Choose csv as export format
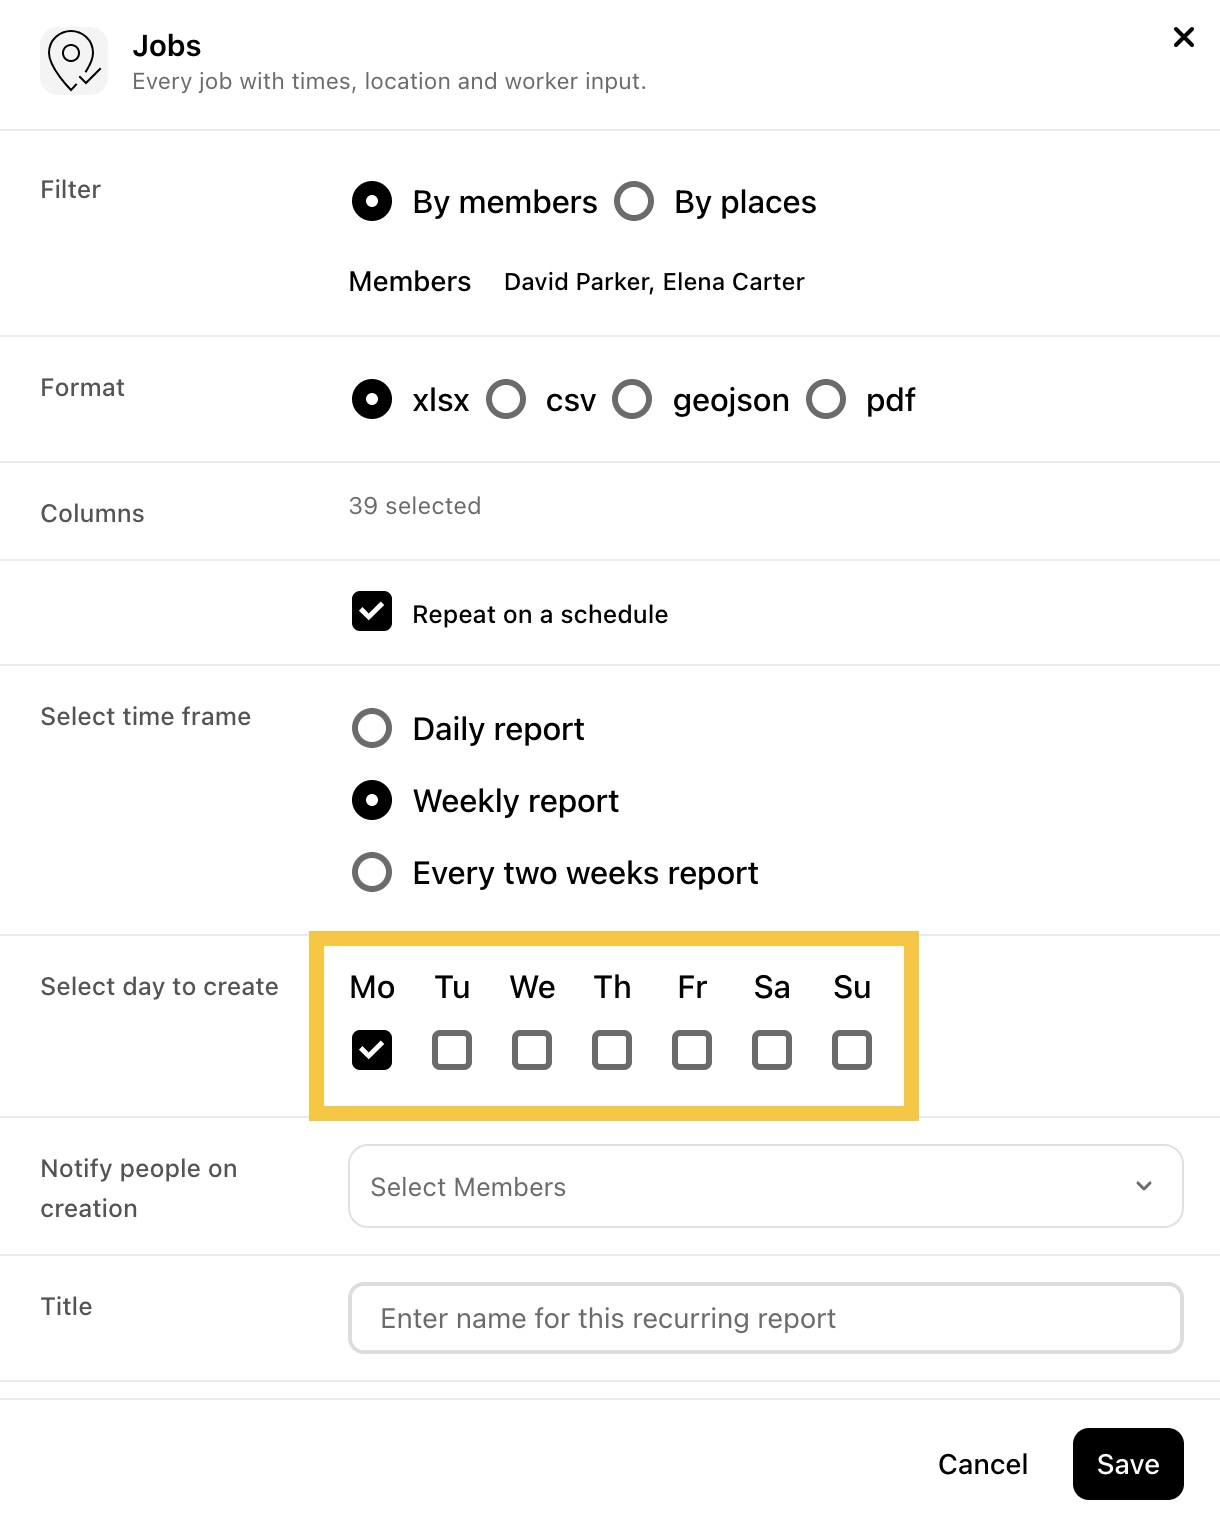1220x1516 pixels. [506, 399]
